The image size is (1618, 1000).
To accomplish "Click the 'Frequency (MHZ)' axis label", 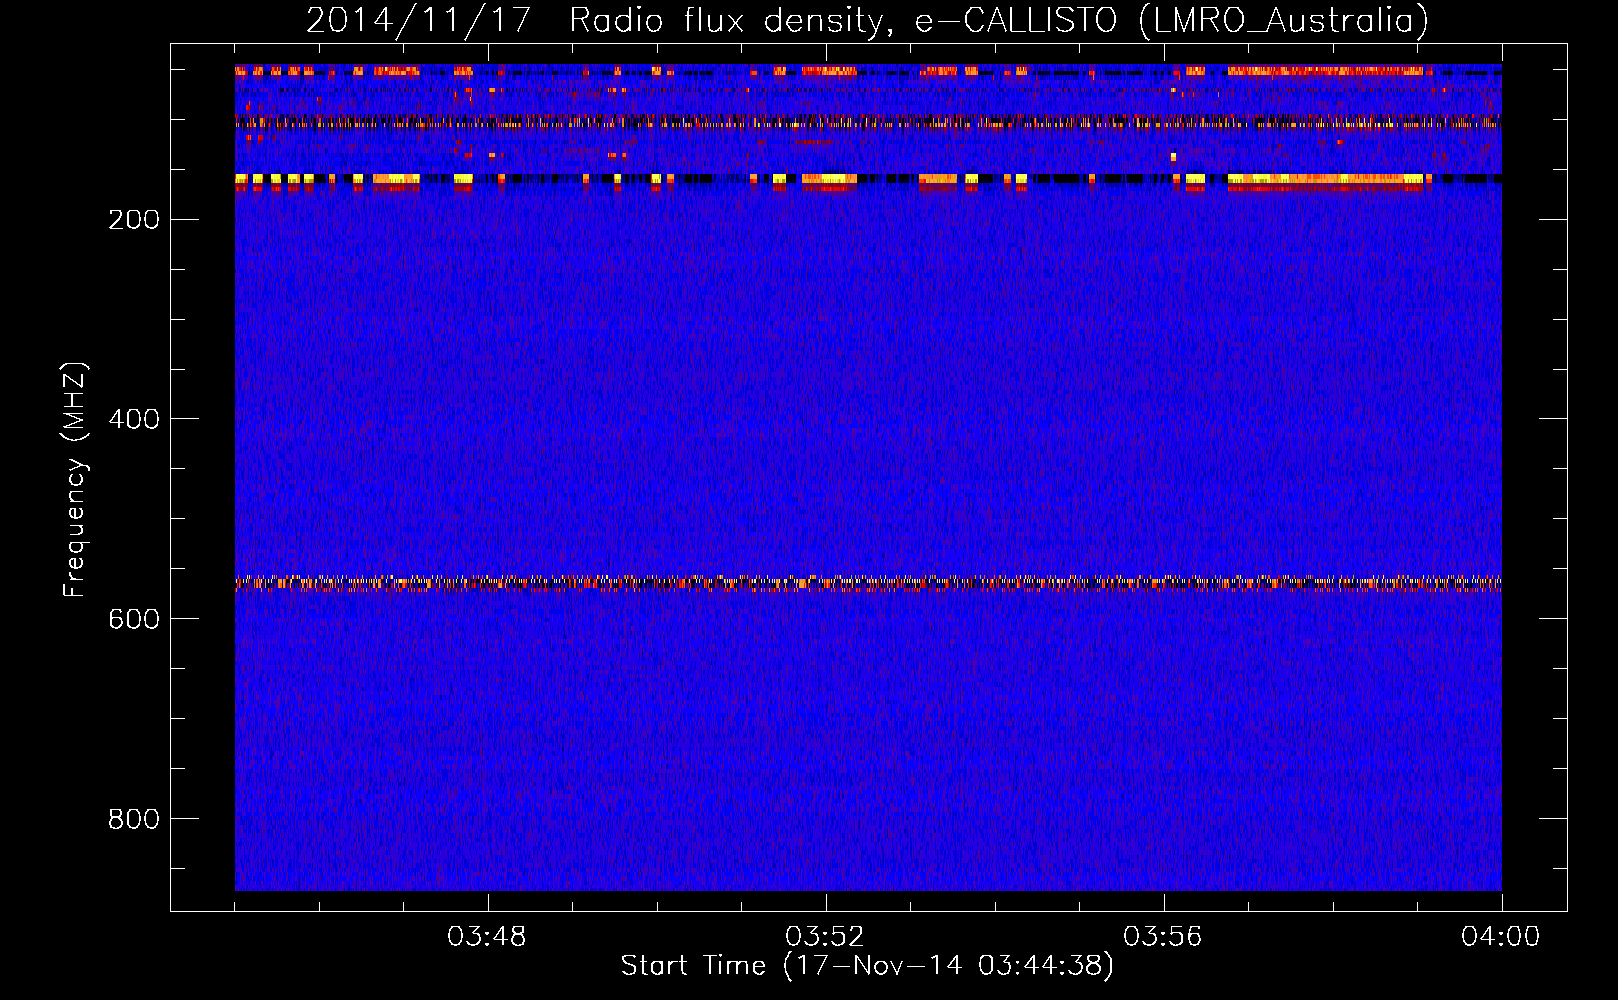I will (75, 480).
